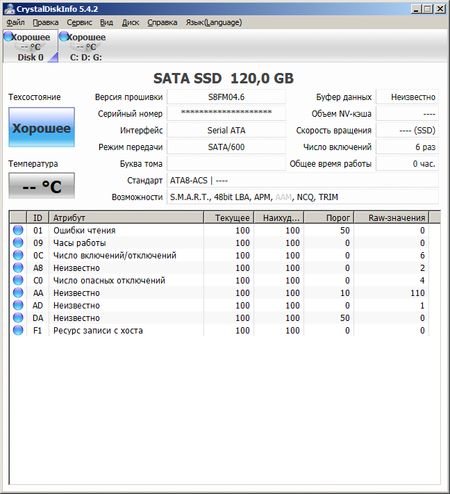The image size is (450, 494).
Task: Click the ID column header
Action: pos(38,218)
